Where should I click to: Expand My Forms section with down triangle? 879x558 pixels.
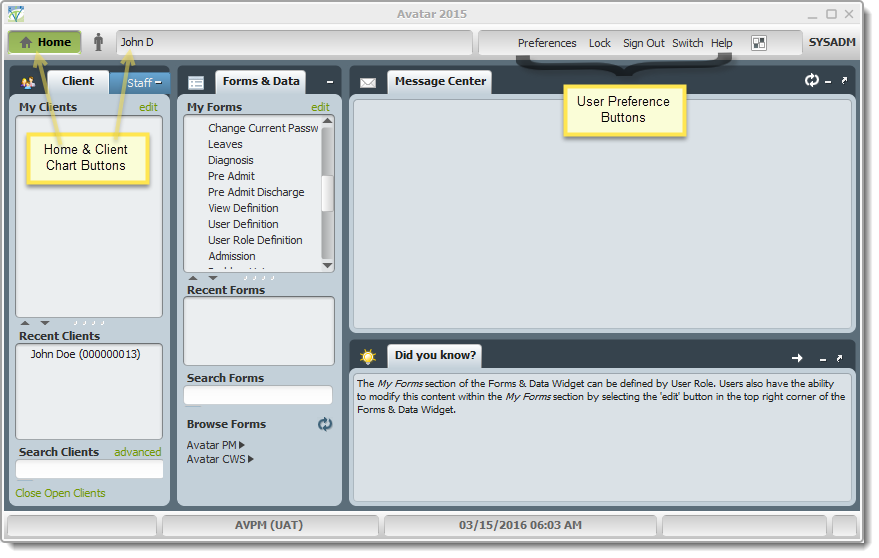click(213, 278)
